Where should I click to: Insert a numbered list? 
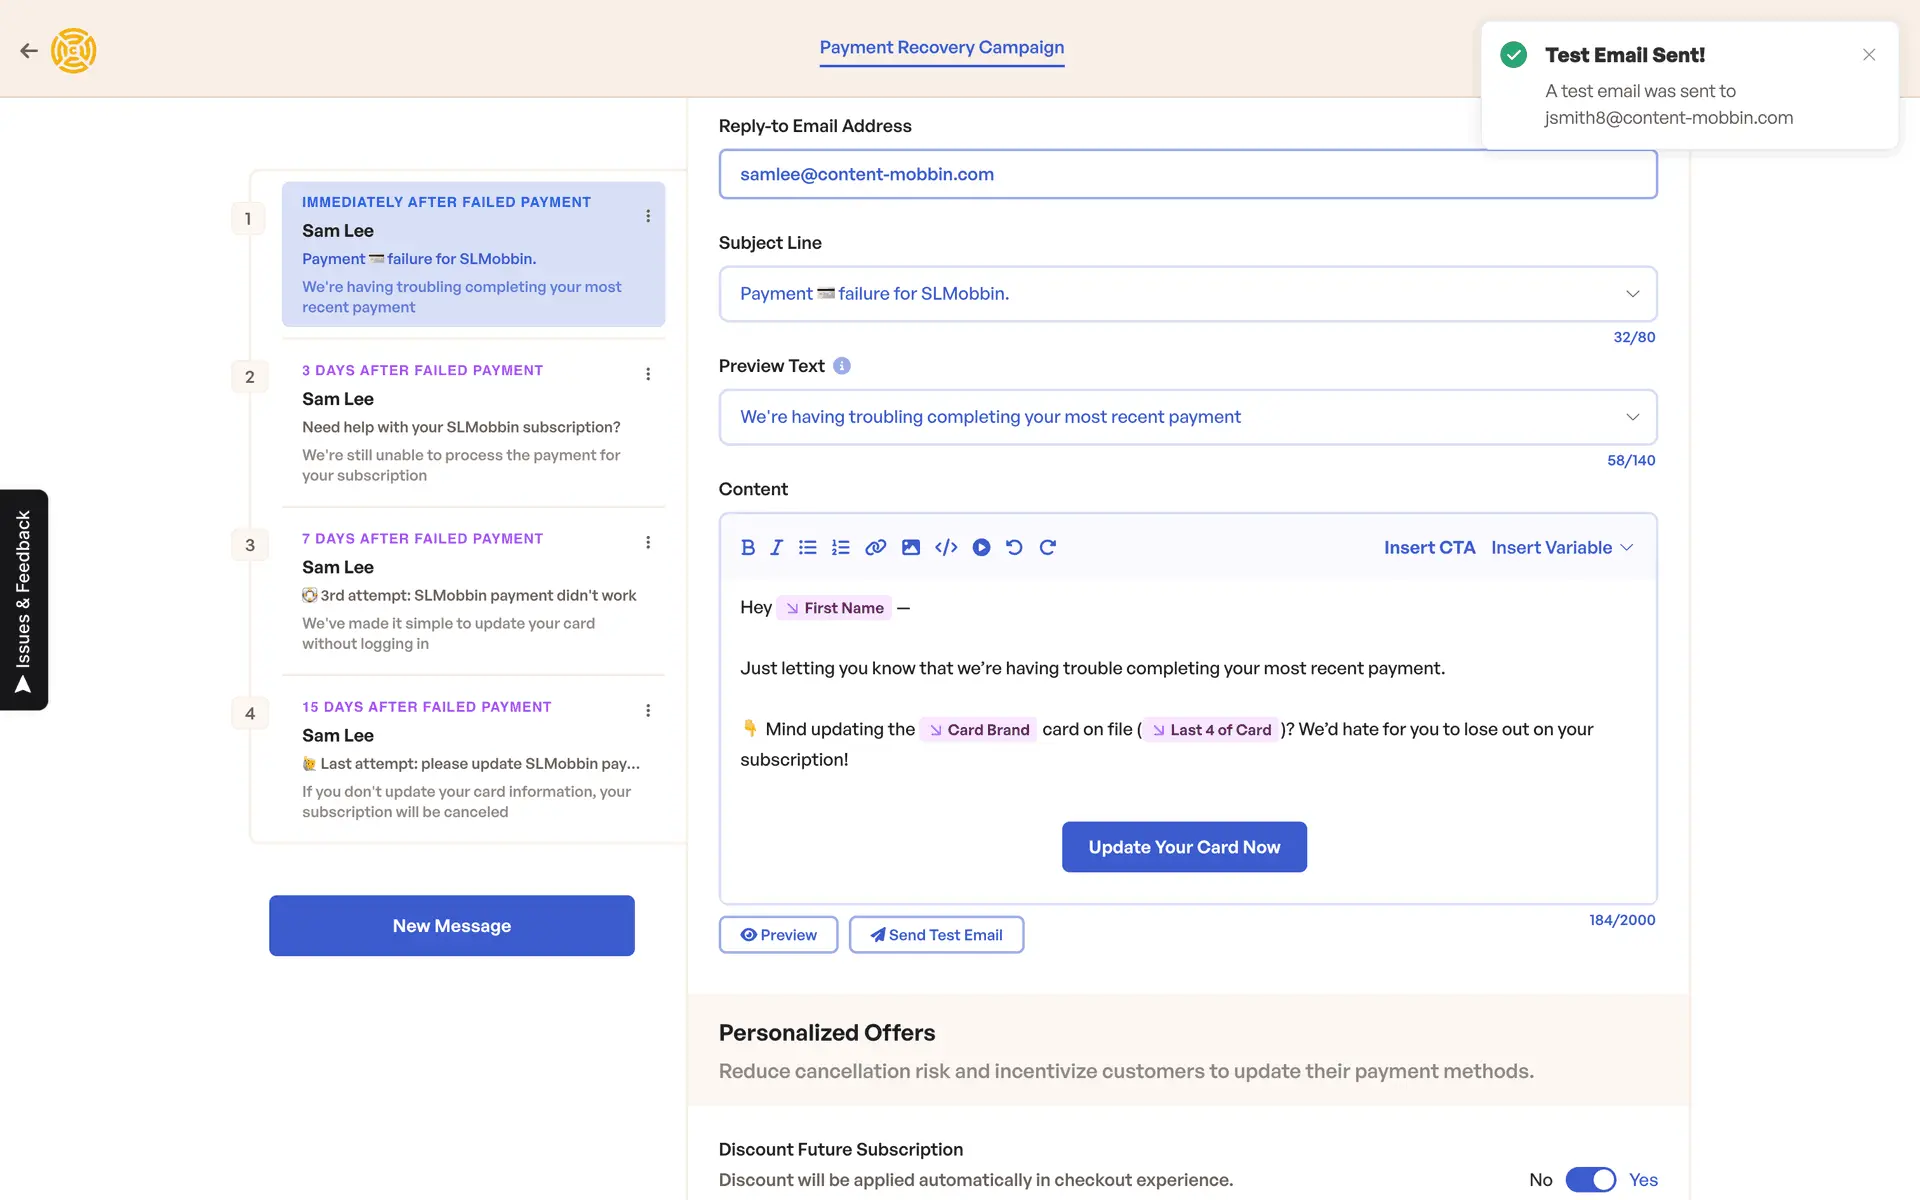point(840,547)
